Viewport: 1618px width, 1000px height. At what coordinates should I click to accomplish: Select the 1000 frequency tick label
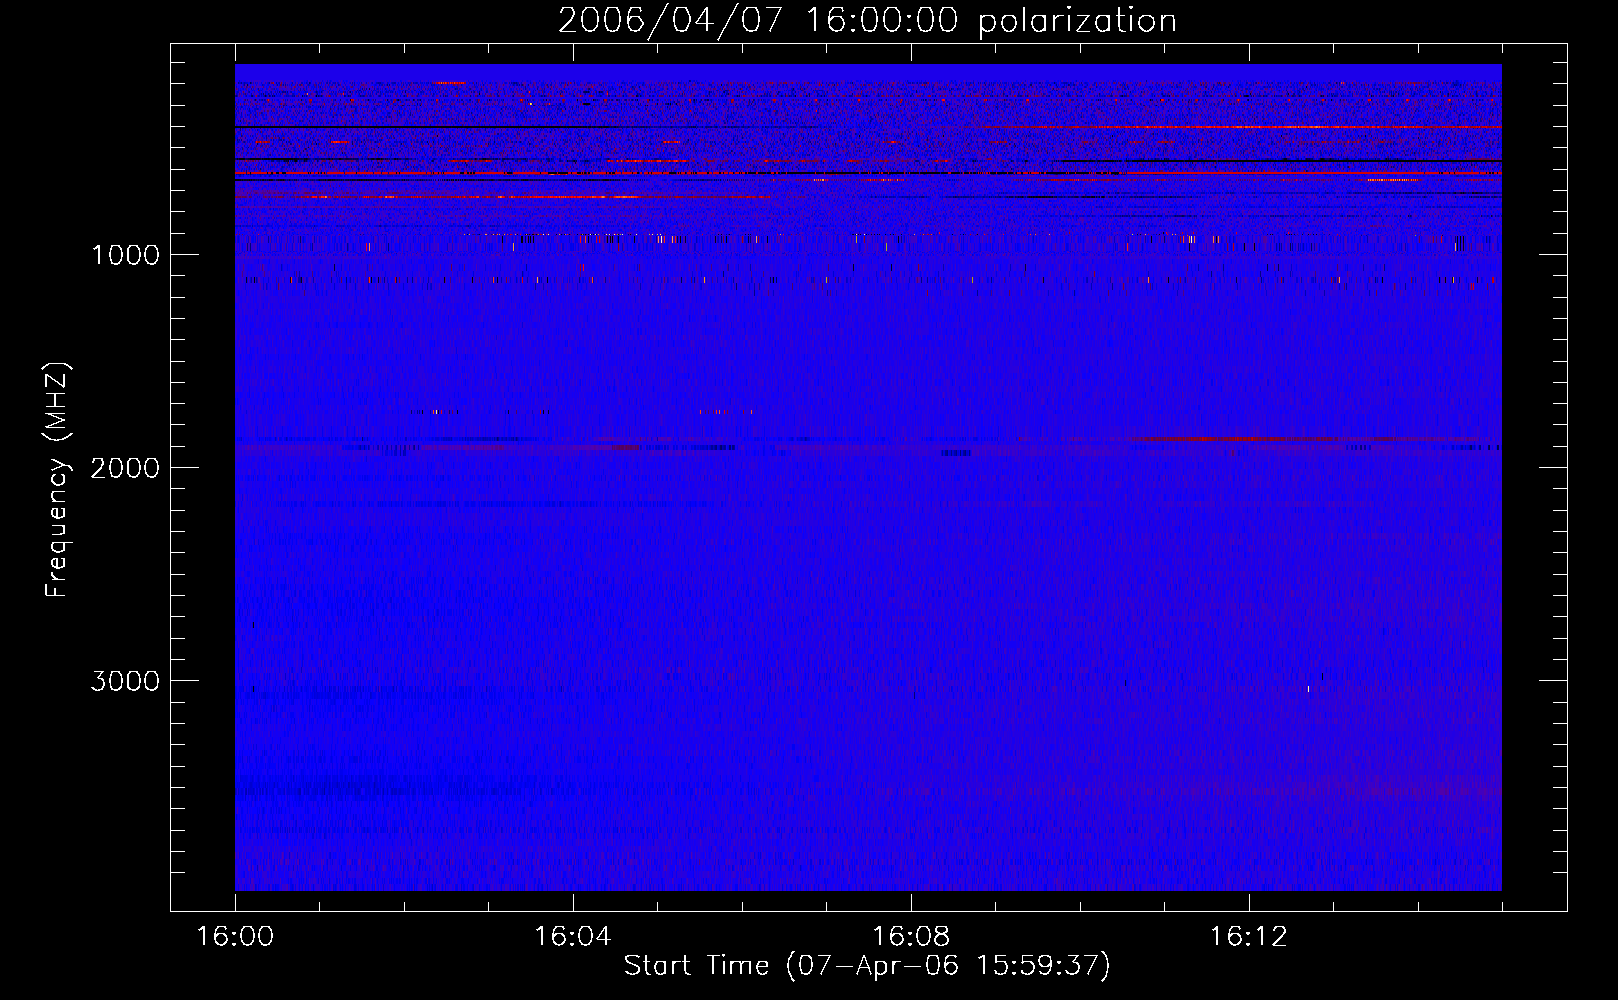125,255
